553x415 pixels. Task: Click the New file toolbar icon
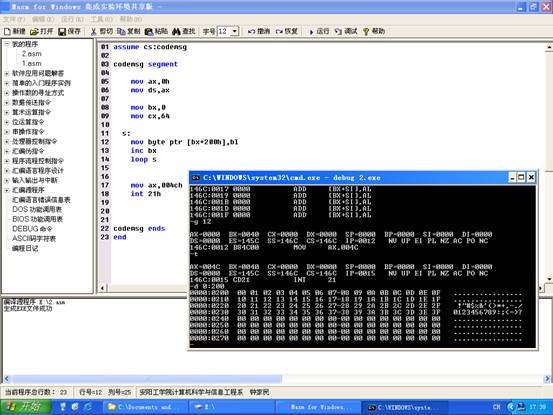tap(7, 31)
